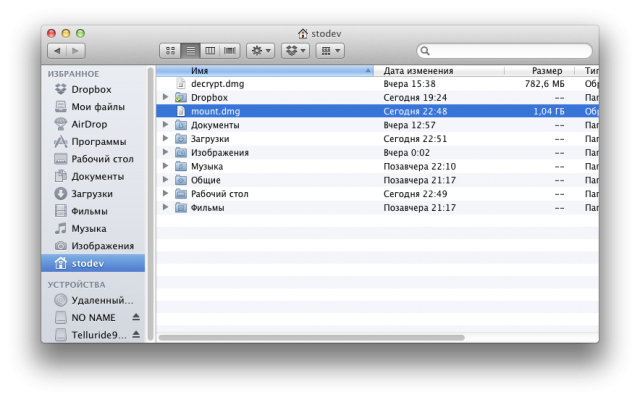Switch to Cover Flow view mode
Image resolution: width=640 pixels, height=400 pixels.
coord(230,50)
